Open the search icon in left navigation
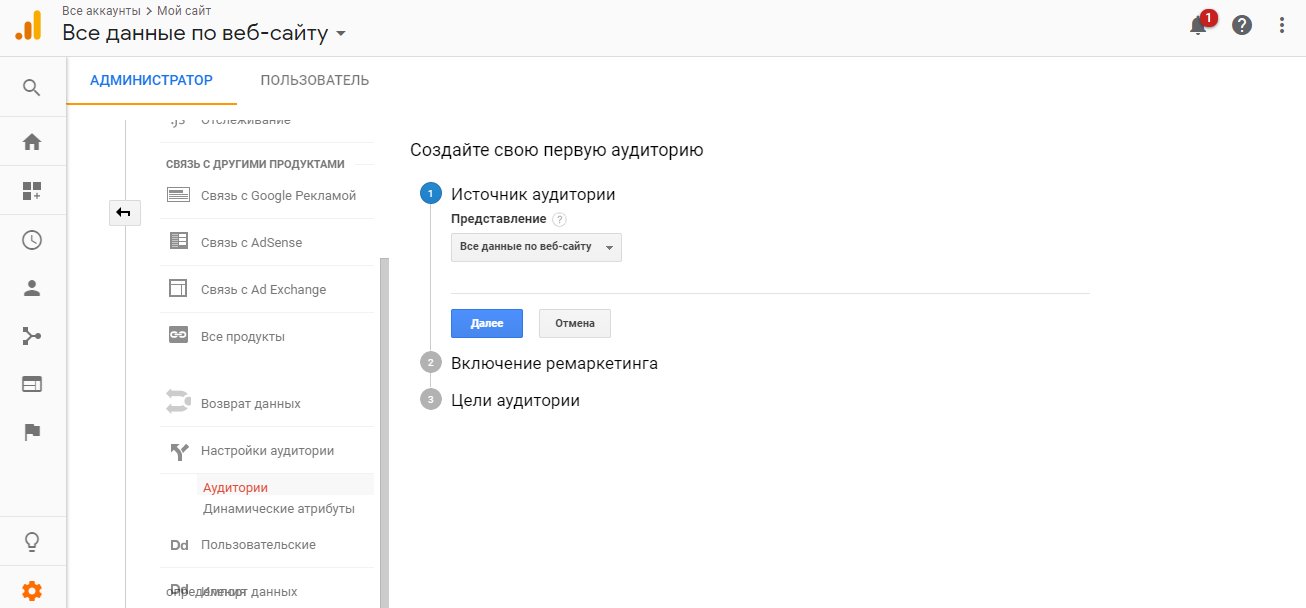Viewport: 1306px width, 608px height. (33, 86)
